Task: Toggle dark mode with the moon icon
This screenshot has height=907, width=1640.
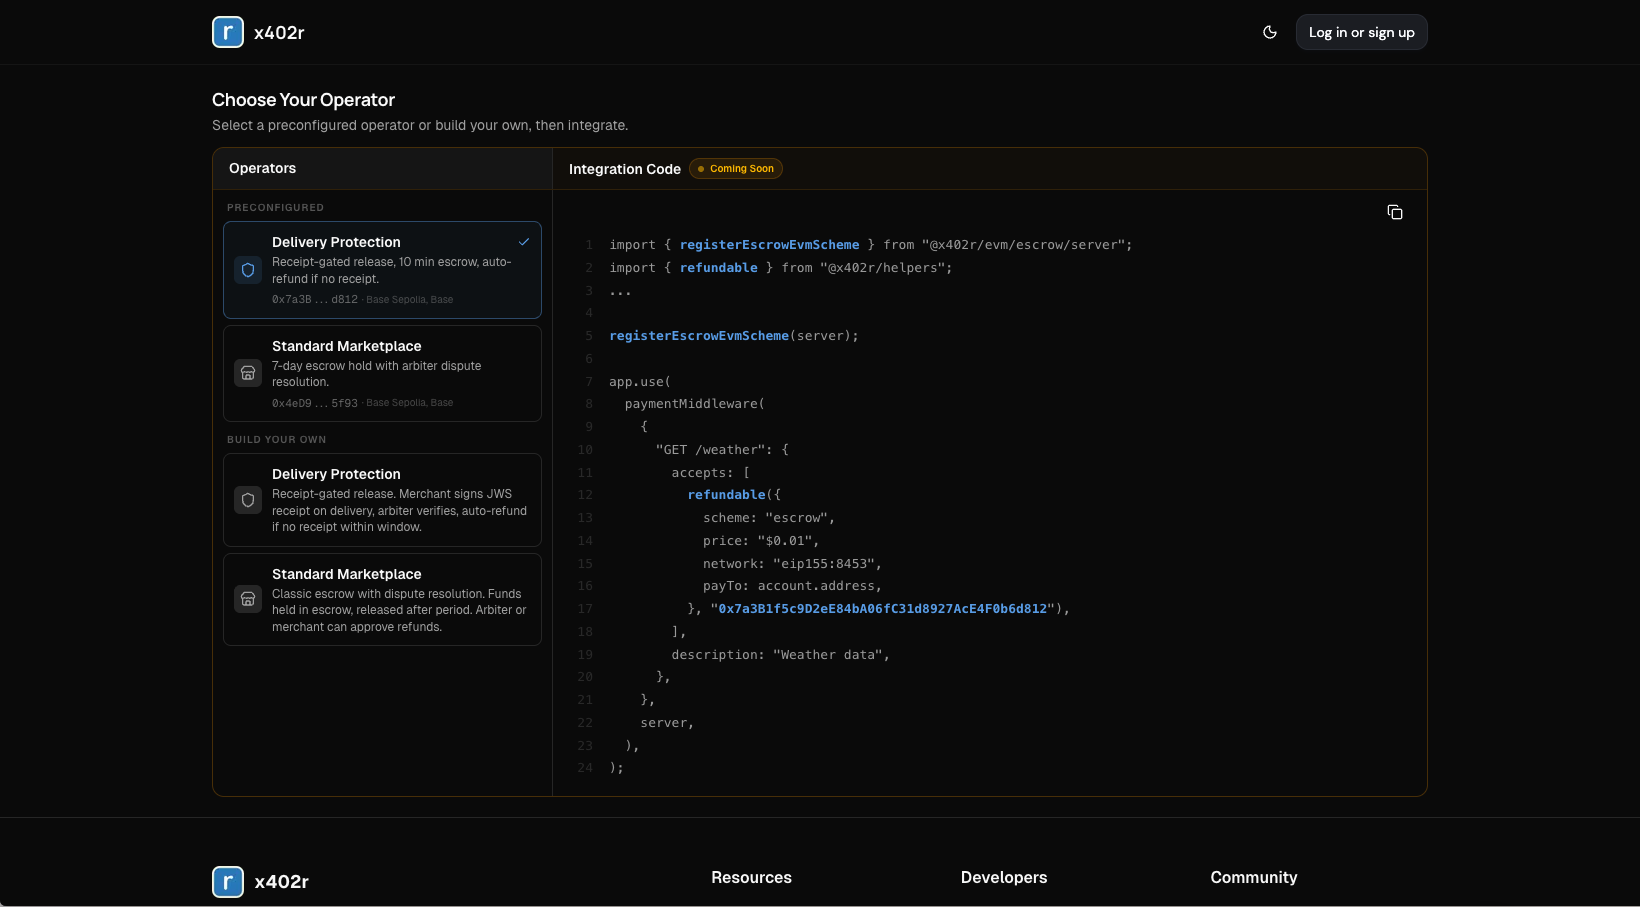Action: [x=1270, y=32]
